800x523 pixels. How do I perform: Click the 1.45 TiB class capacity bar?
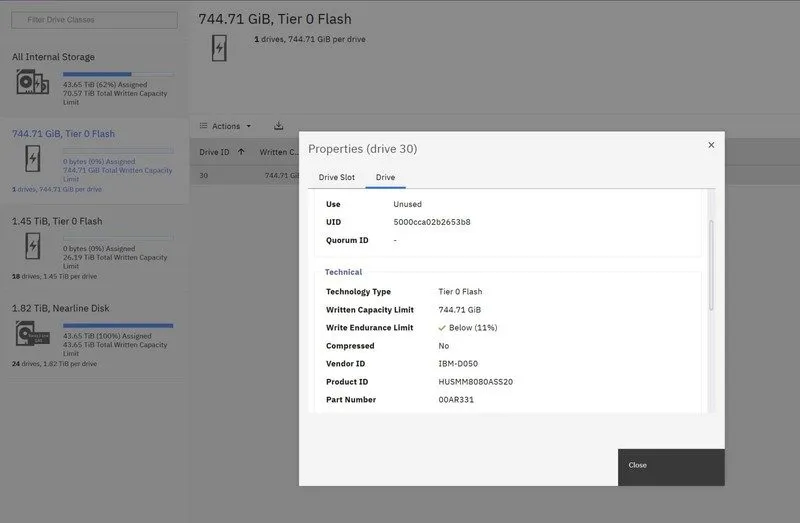pyautogui.click(x=118, y=238)
